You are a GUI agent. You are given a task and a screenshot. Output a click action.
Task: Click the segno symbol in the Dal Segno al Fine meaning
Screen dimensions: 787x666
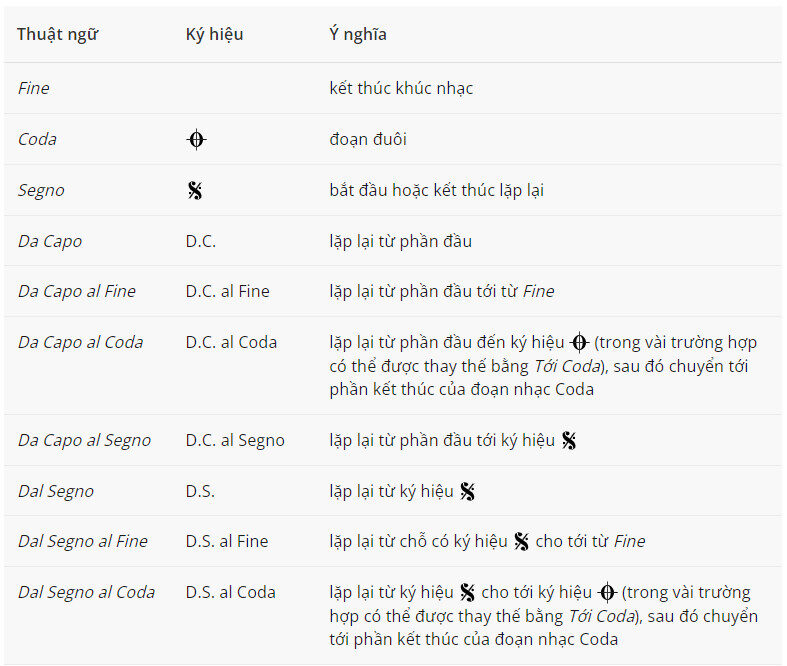tap(521, 541)
